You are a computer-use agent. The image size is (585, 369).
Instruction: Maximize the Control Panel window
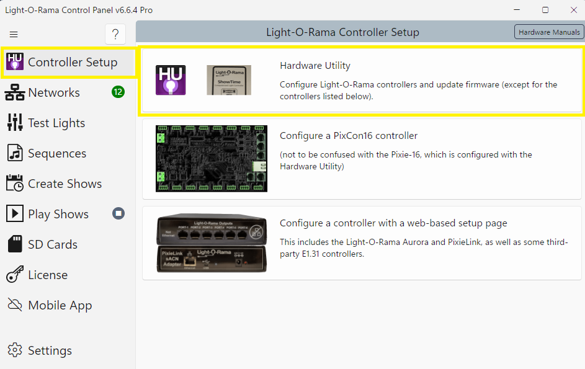(x=545, y=10)
